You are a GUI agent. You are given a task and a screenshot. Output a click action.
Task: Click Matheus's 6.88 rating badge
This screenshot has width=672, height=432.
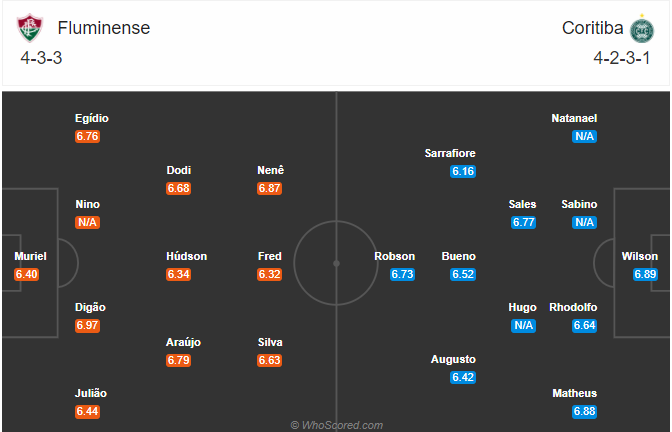pyautogui.click(x=585, y=411)
